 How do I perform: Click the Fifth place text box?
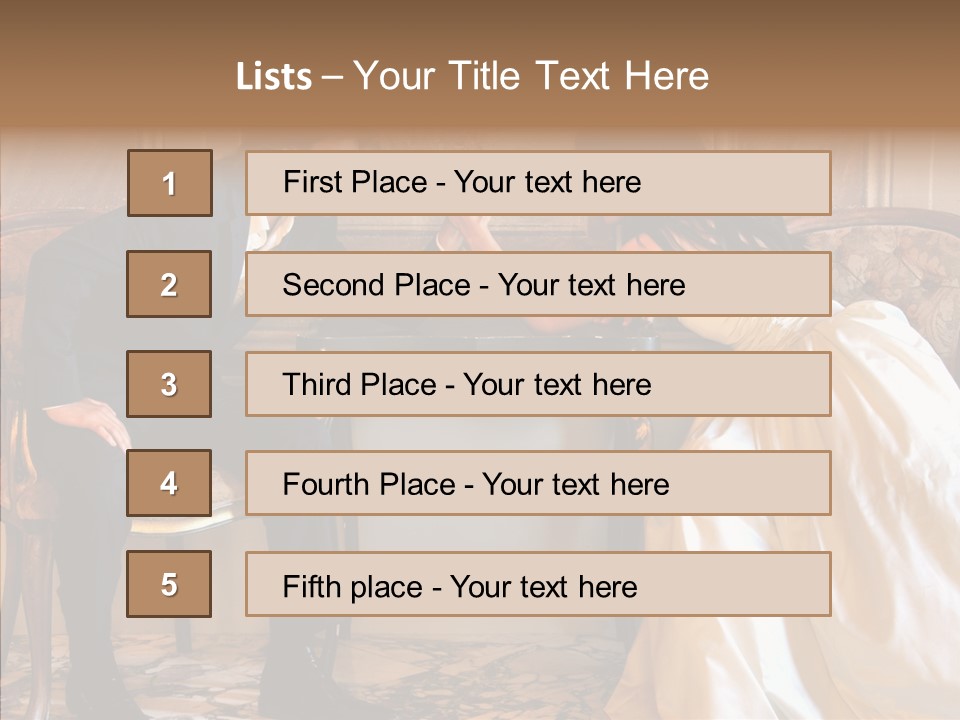pyautogui.click(x=538, y=584)
